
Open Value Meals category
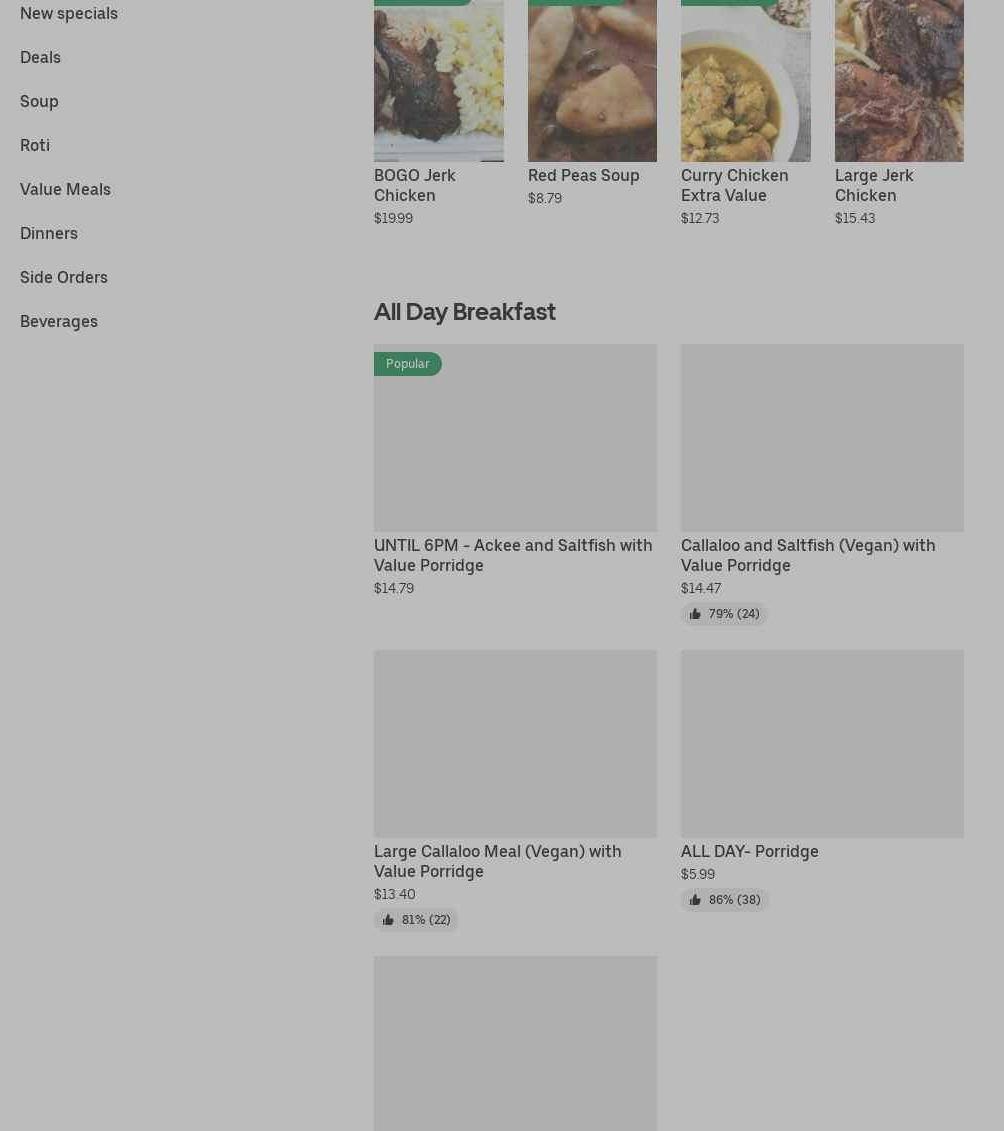tap(65, 189)
